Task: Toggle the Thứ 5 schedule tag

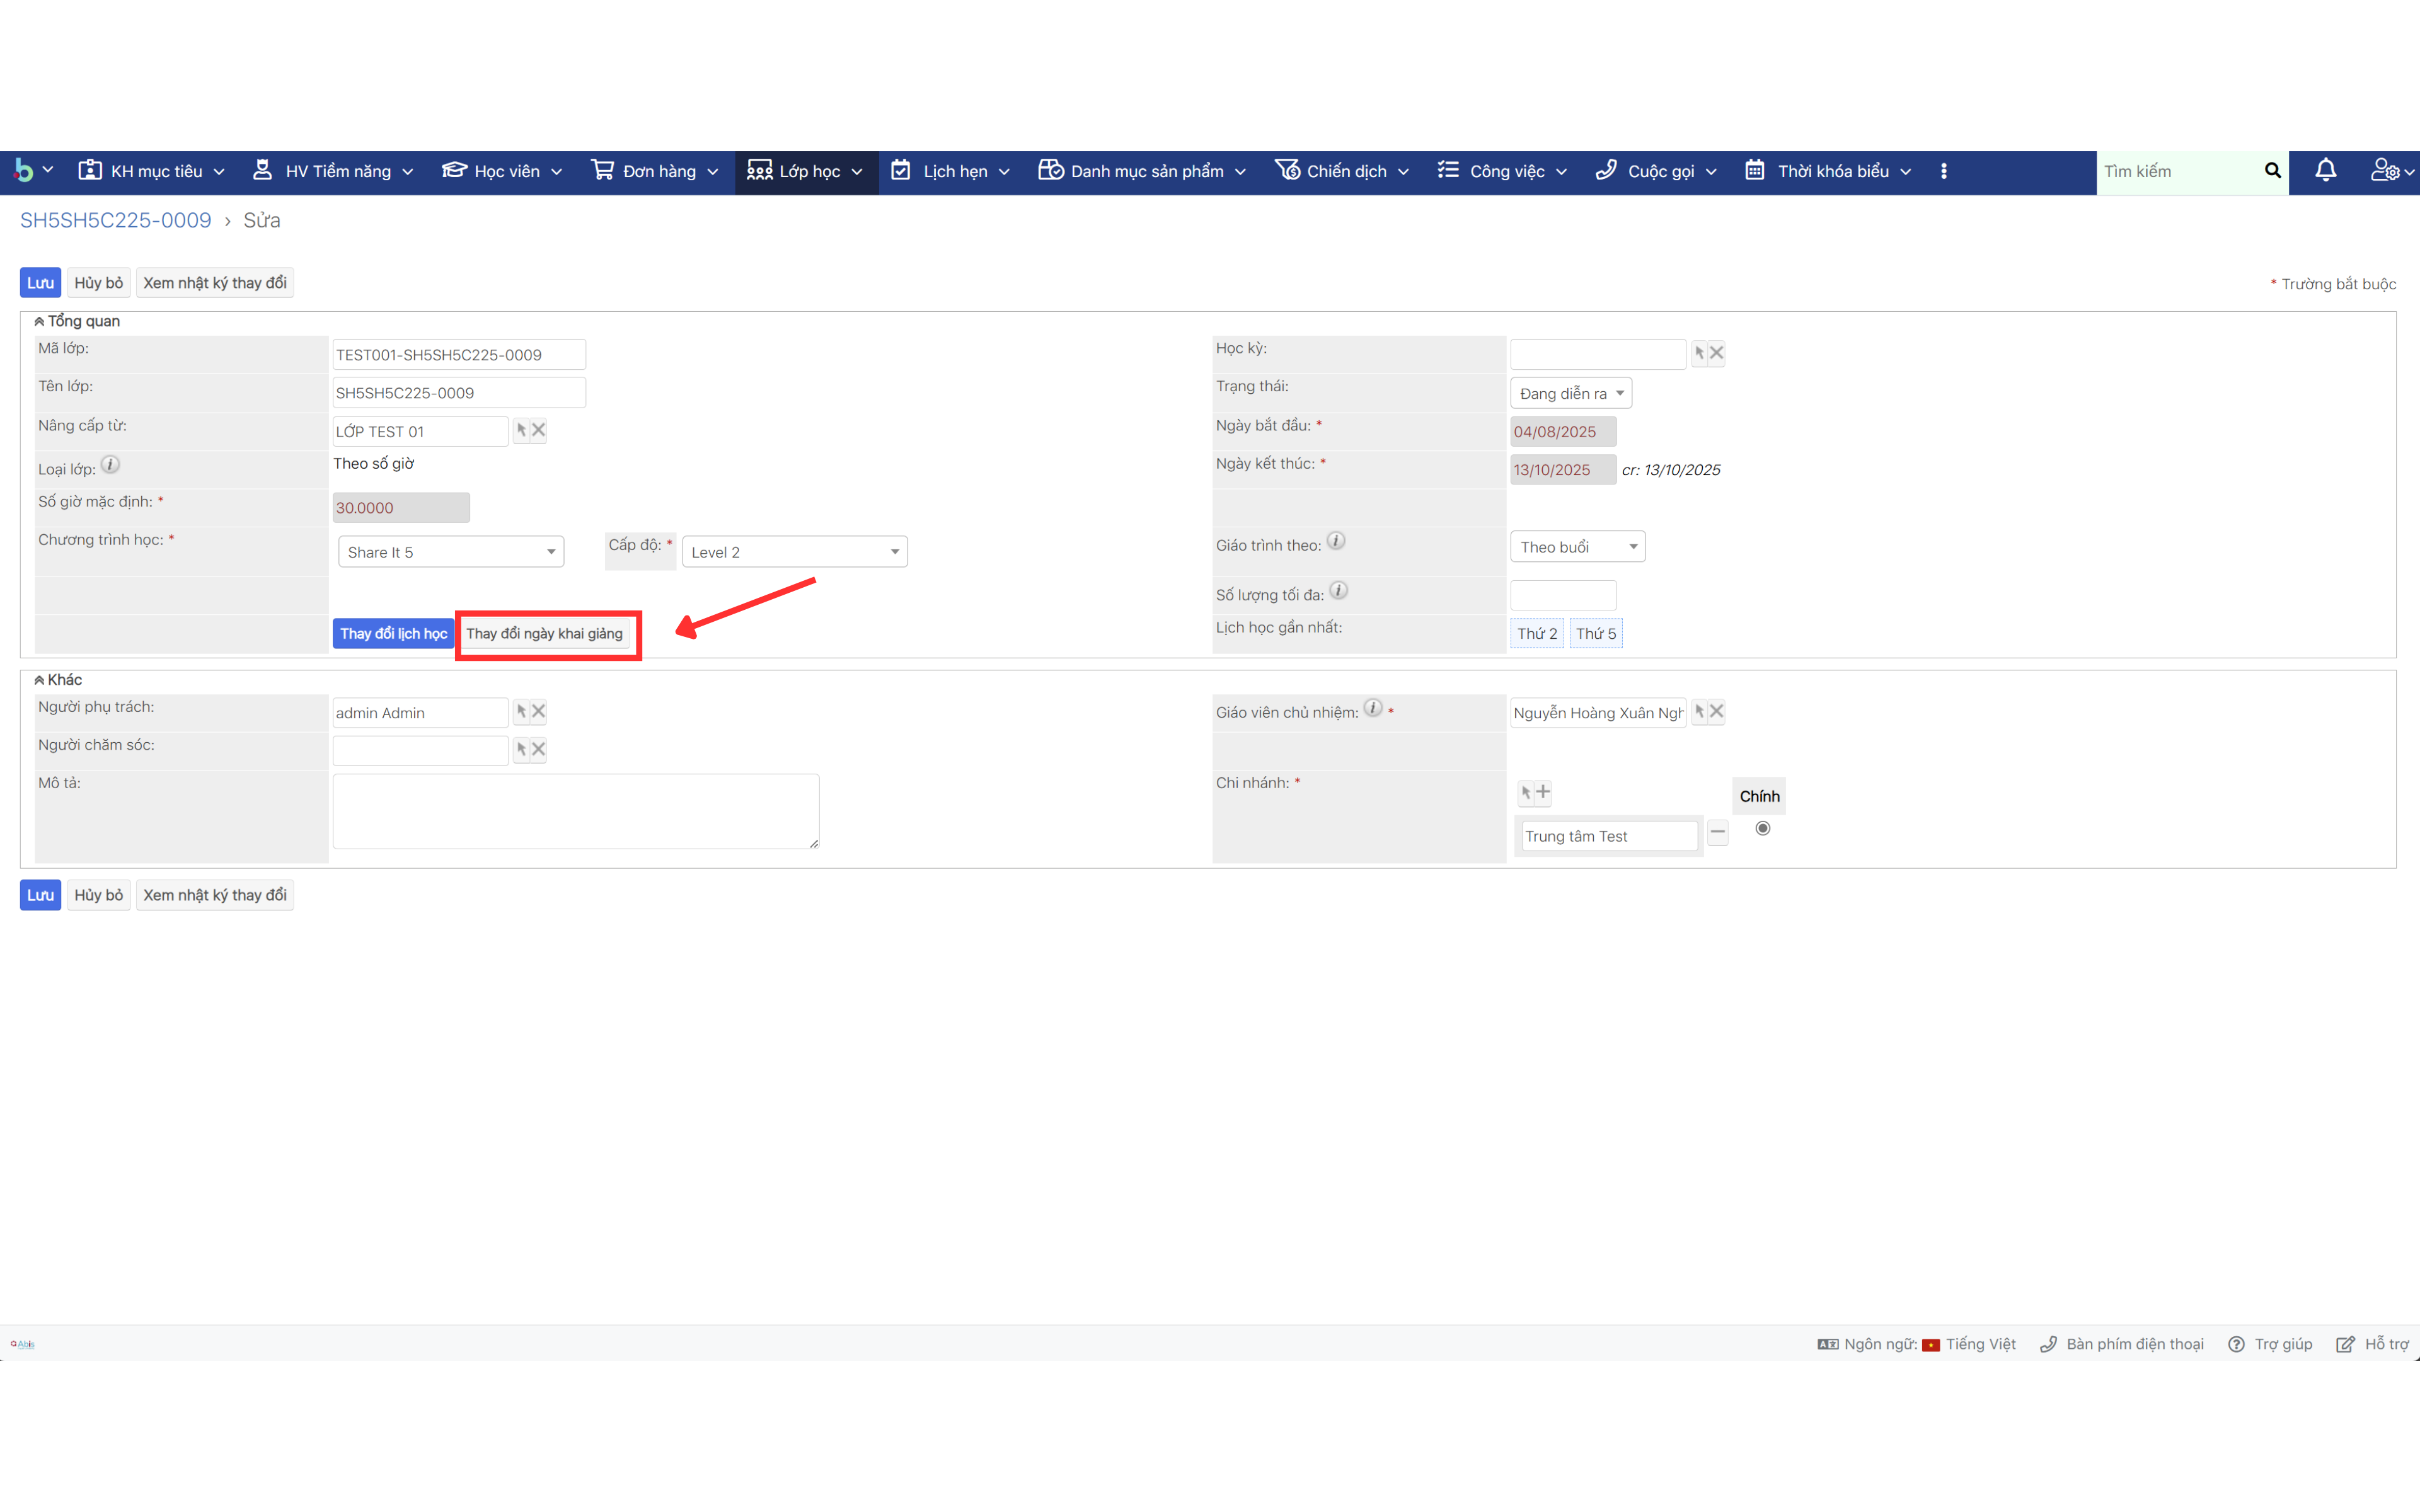Action: click(1595, 633)
